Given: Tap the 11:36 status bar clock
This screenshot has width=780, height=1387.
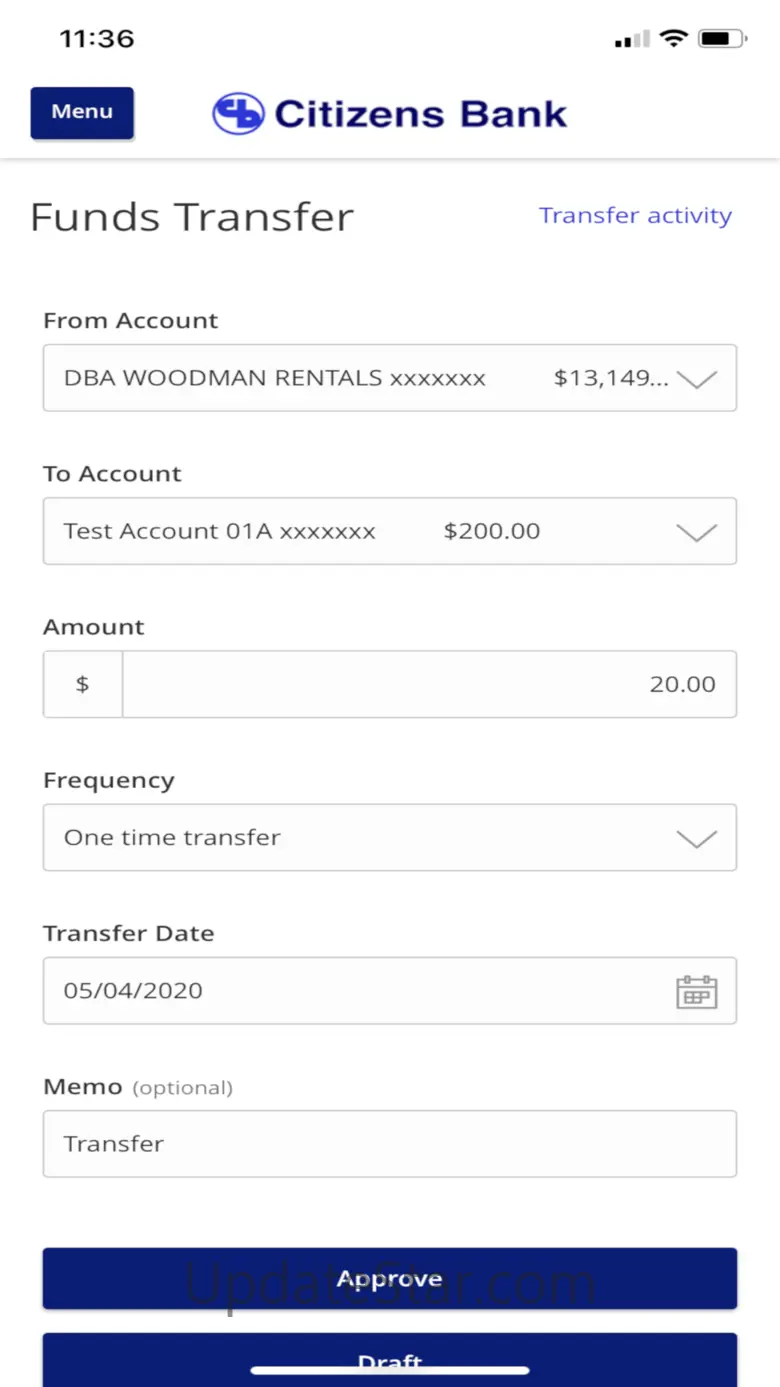Looking at the screenshot, I should (x=97, y=39).
